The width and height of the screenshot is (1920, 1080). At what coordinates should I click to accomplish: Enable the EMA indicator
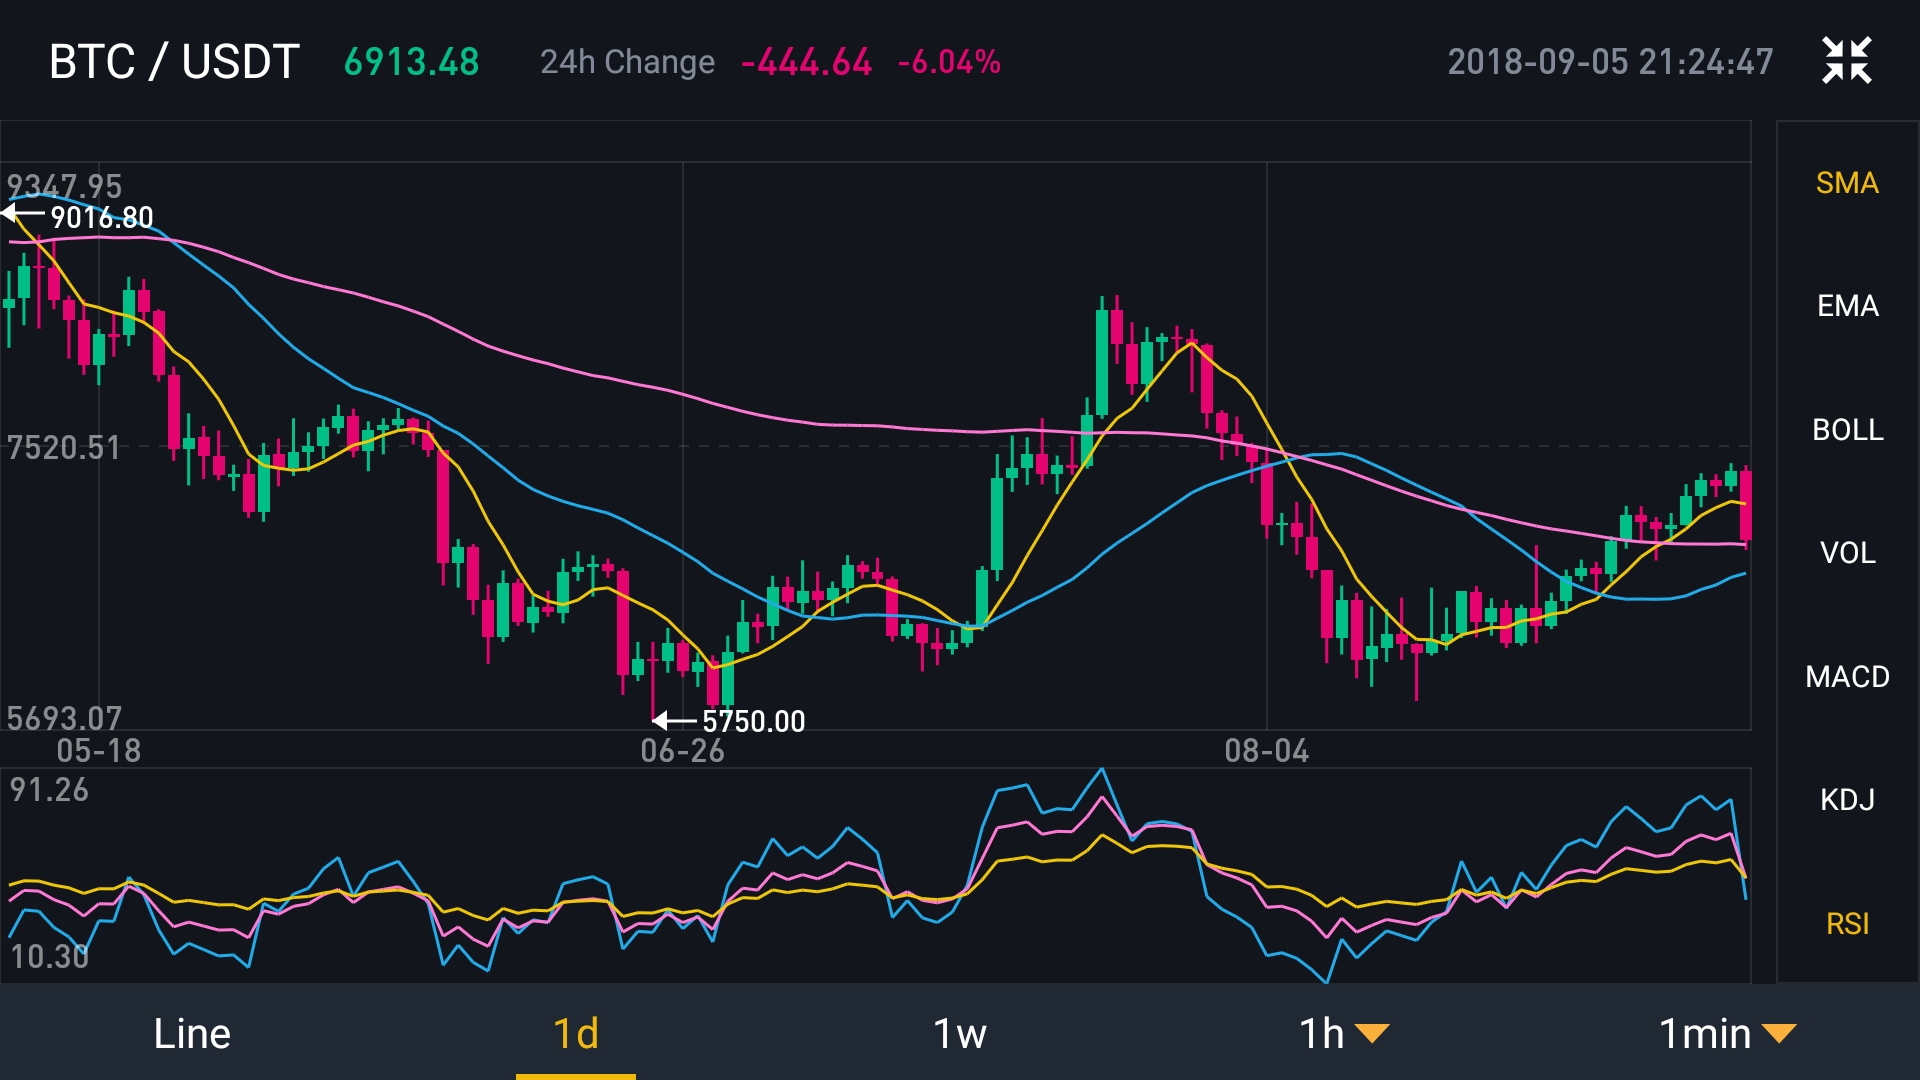1847,306
